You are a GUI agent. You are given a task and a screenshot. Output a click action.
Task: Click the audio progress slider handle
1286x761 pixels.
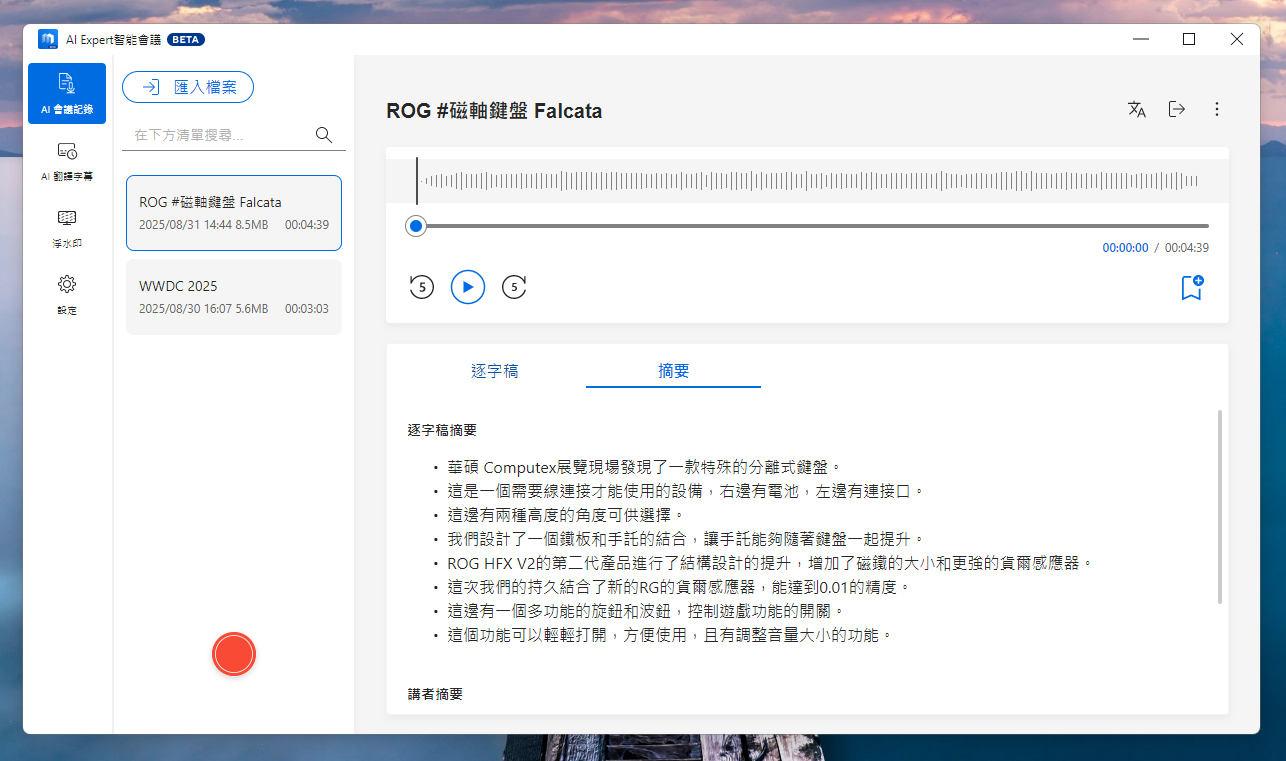[x=416, y=226]
